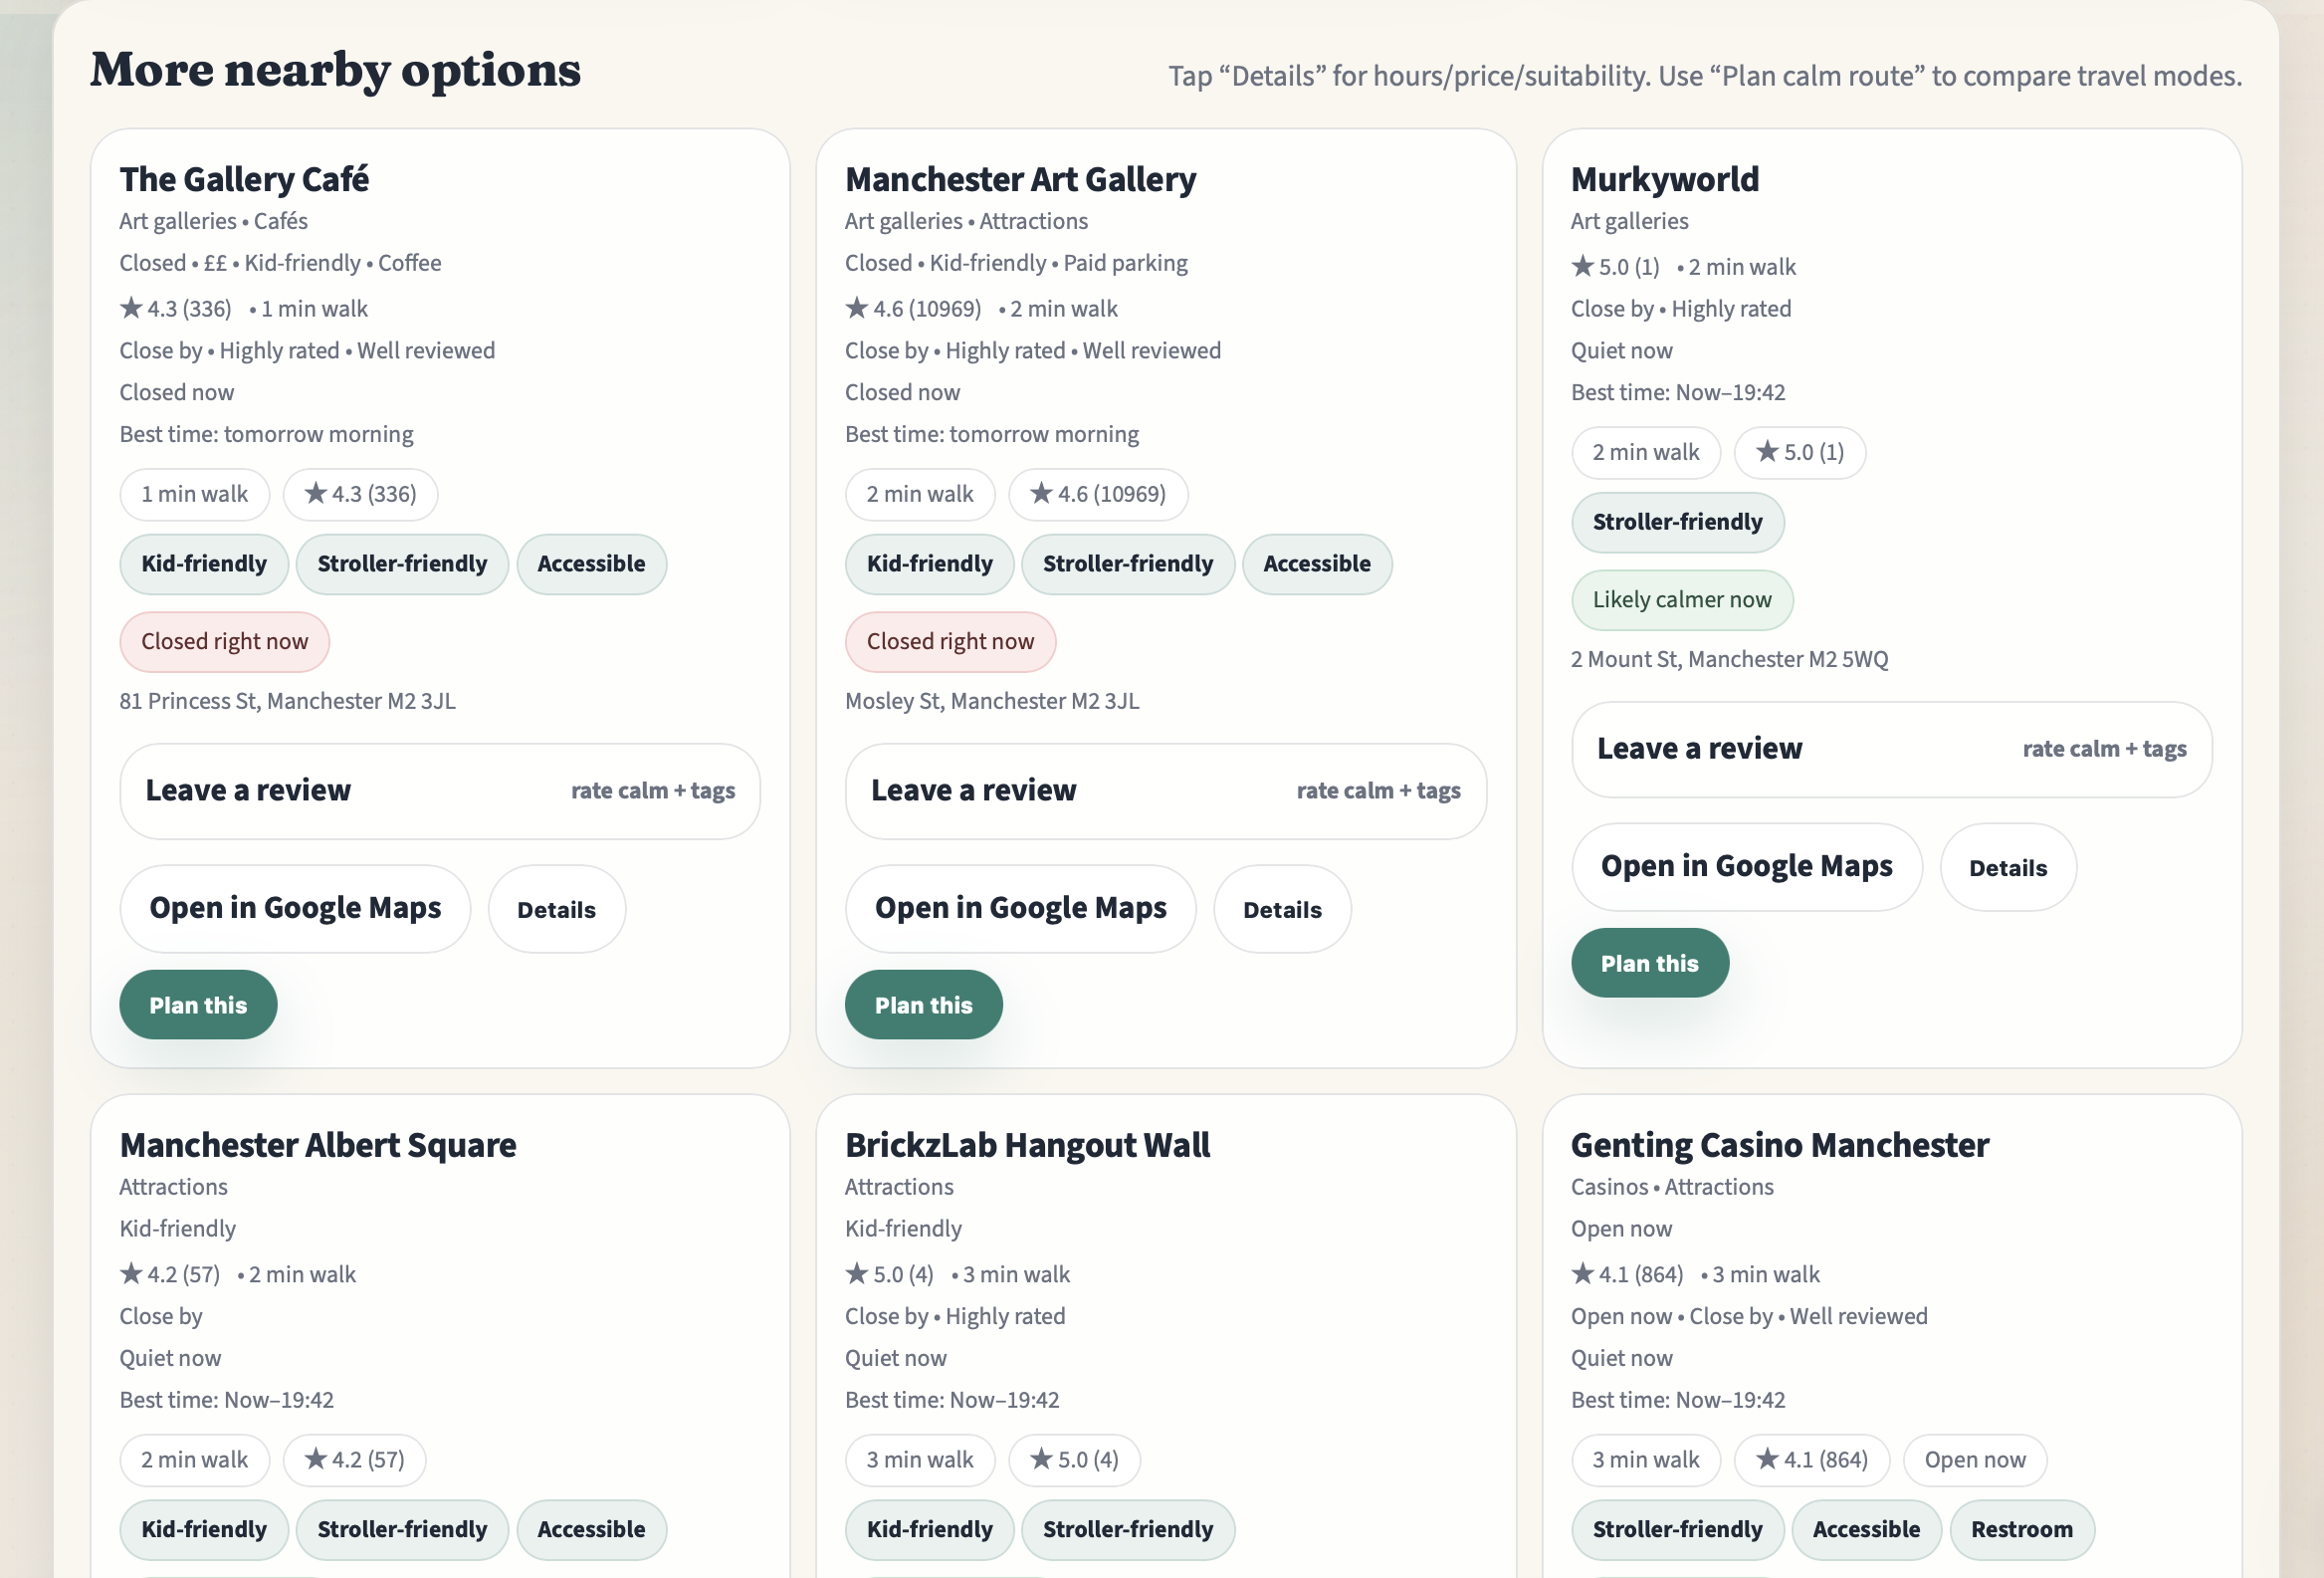2324x1578 pixels.
Task: Expand Leave a review for The Gallery Café
Action: 440,790
